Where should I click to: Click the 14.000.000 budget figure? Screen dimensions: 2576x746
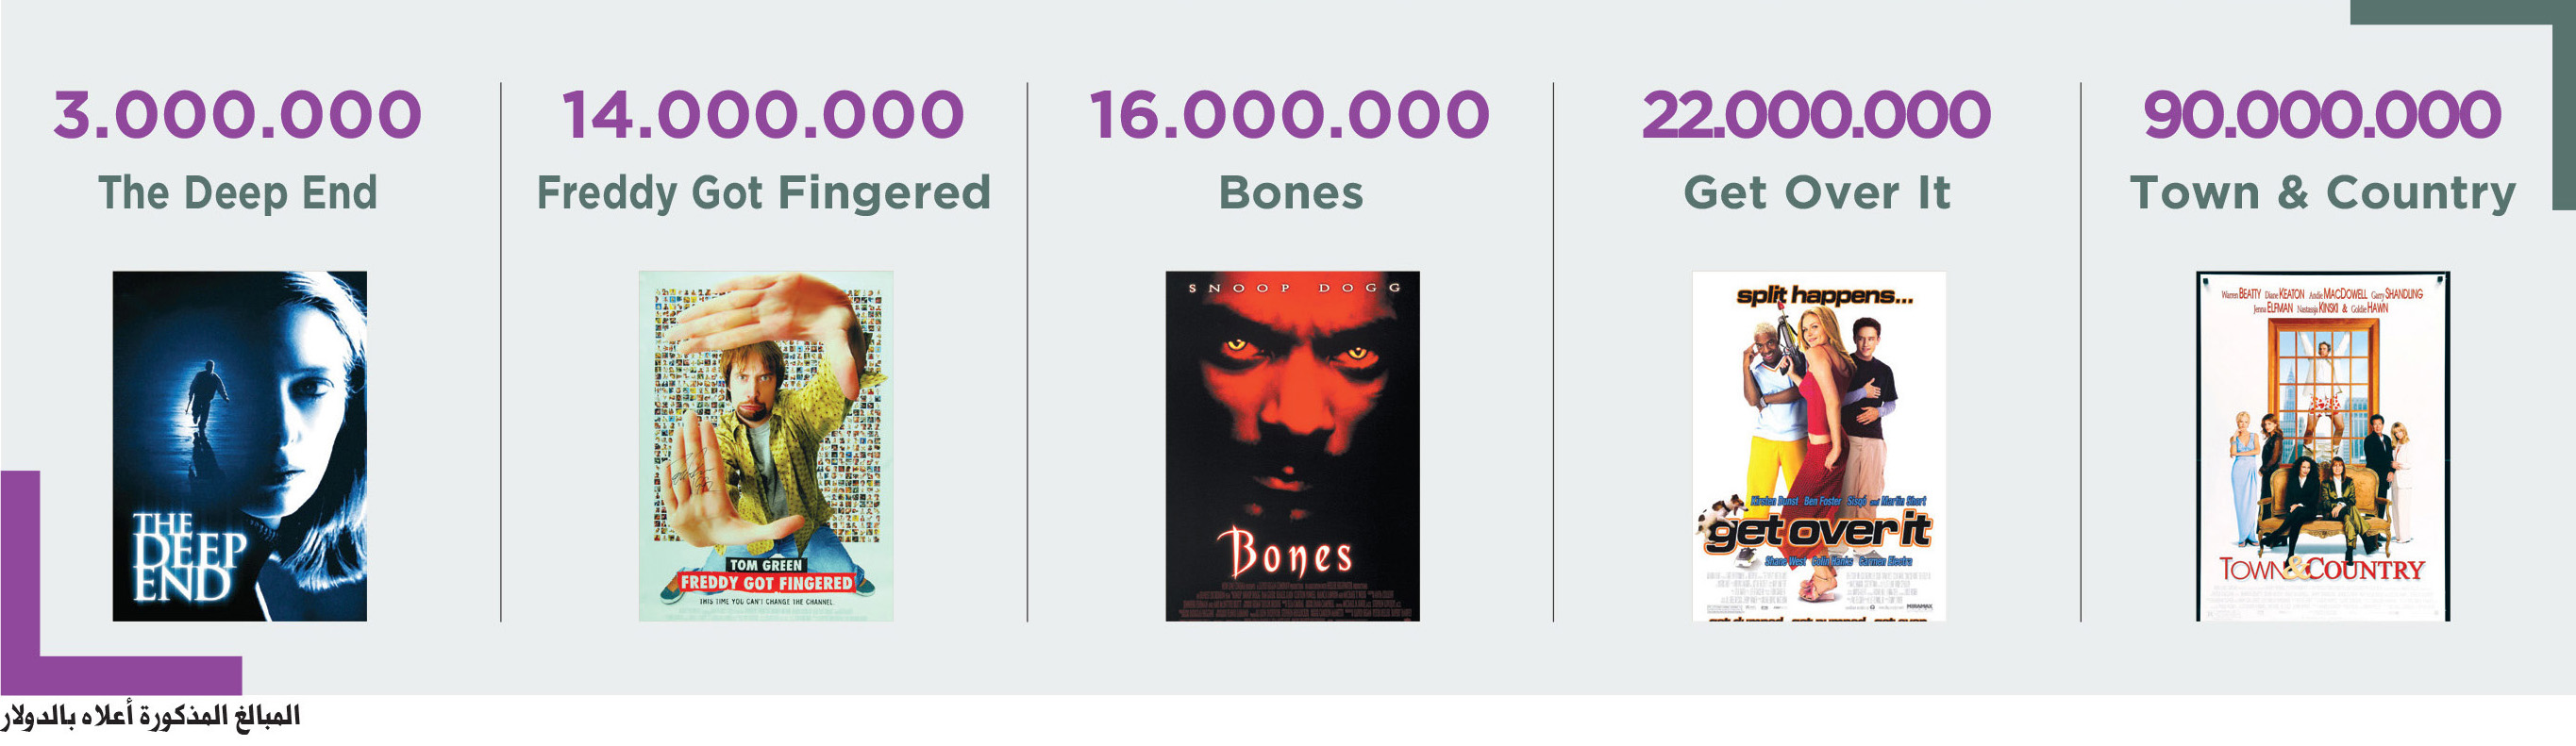tap(763, 115)
